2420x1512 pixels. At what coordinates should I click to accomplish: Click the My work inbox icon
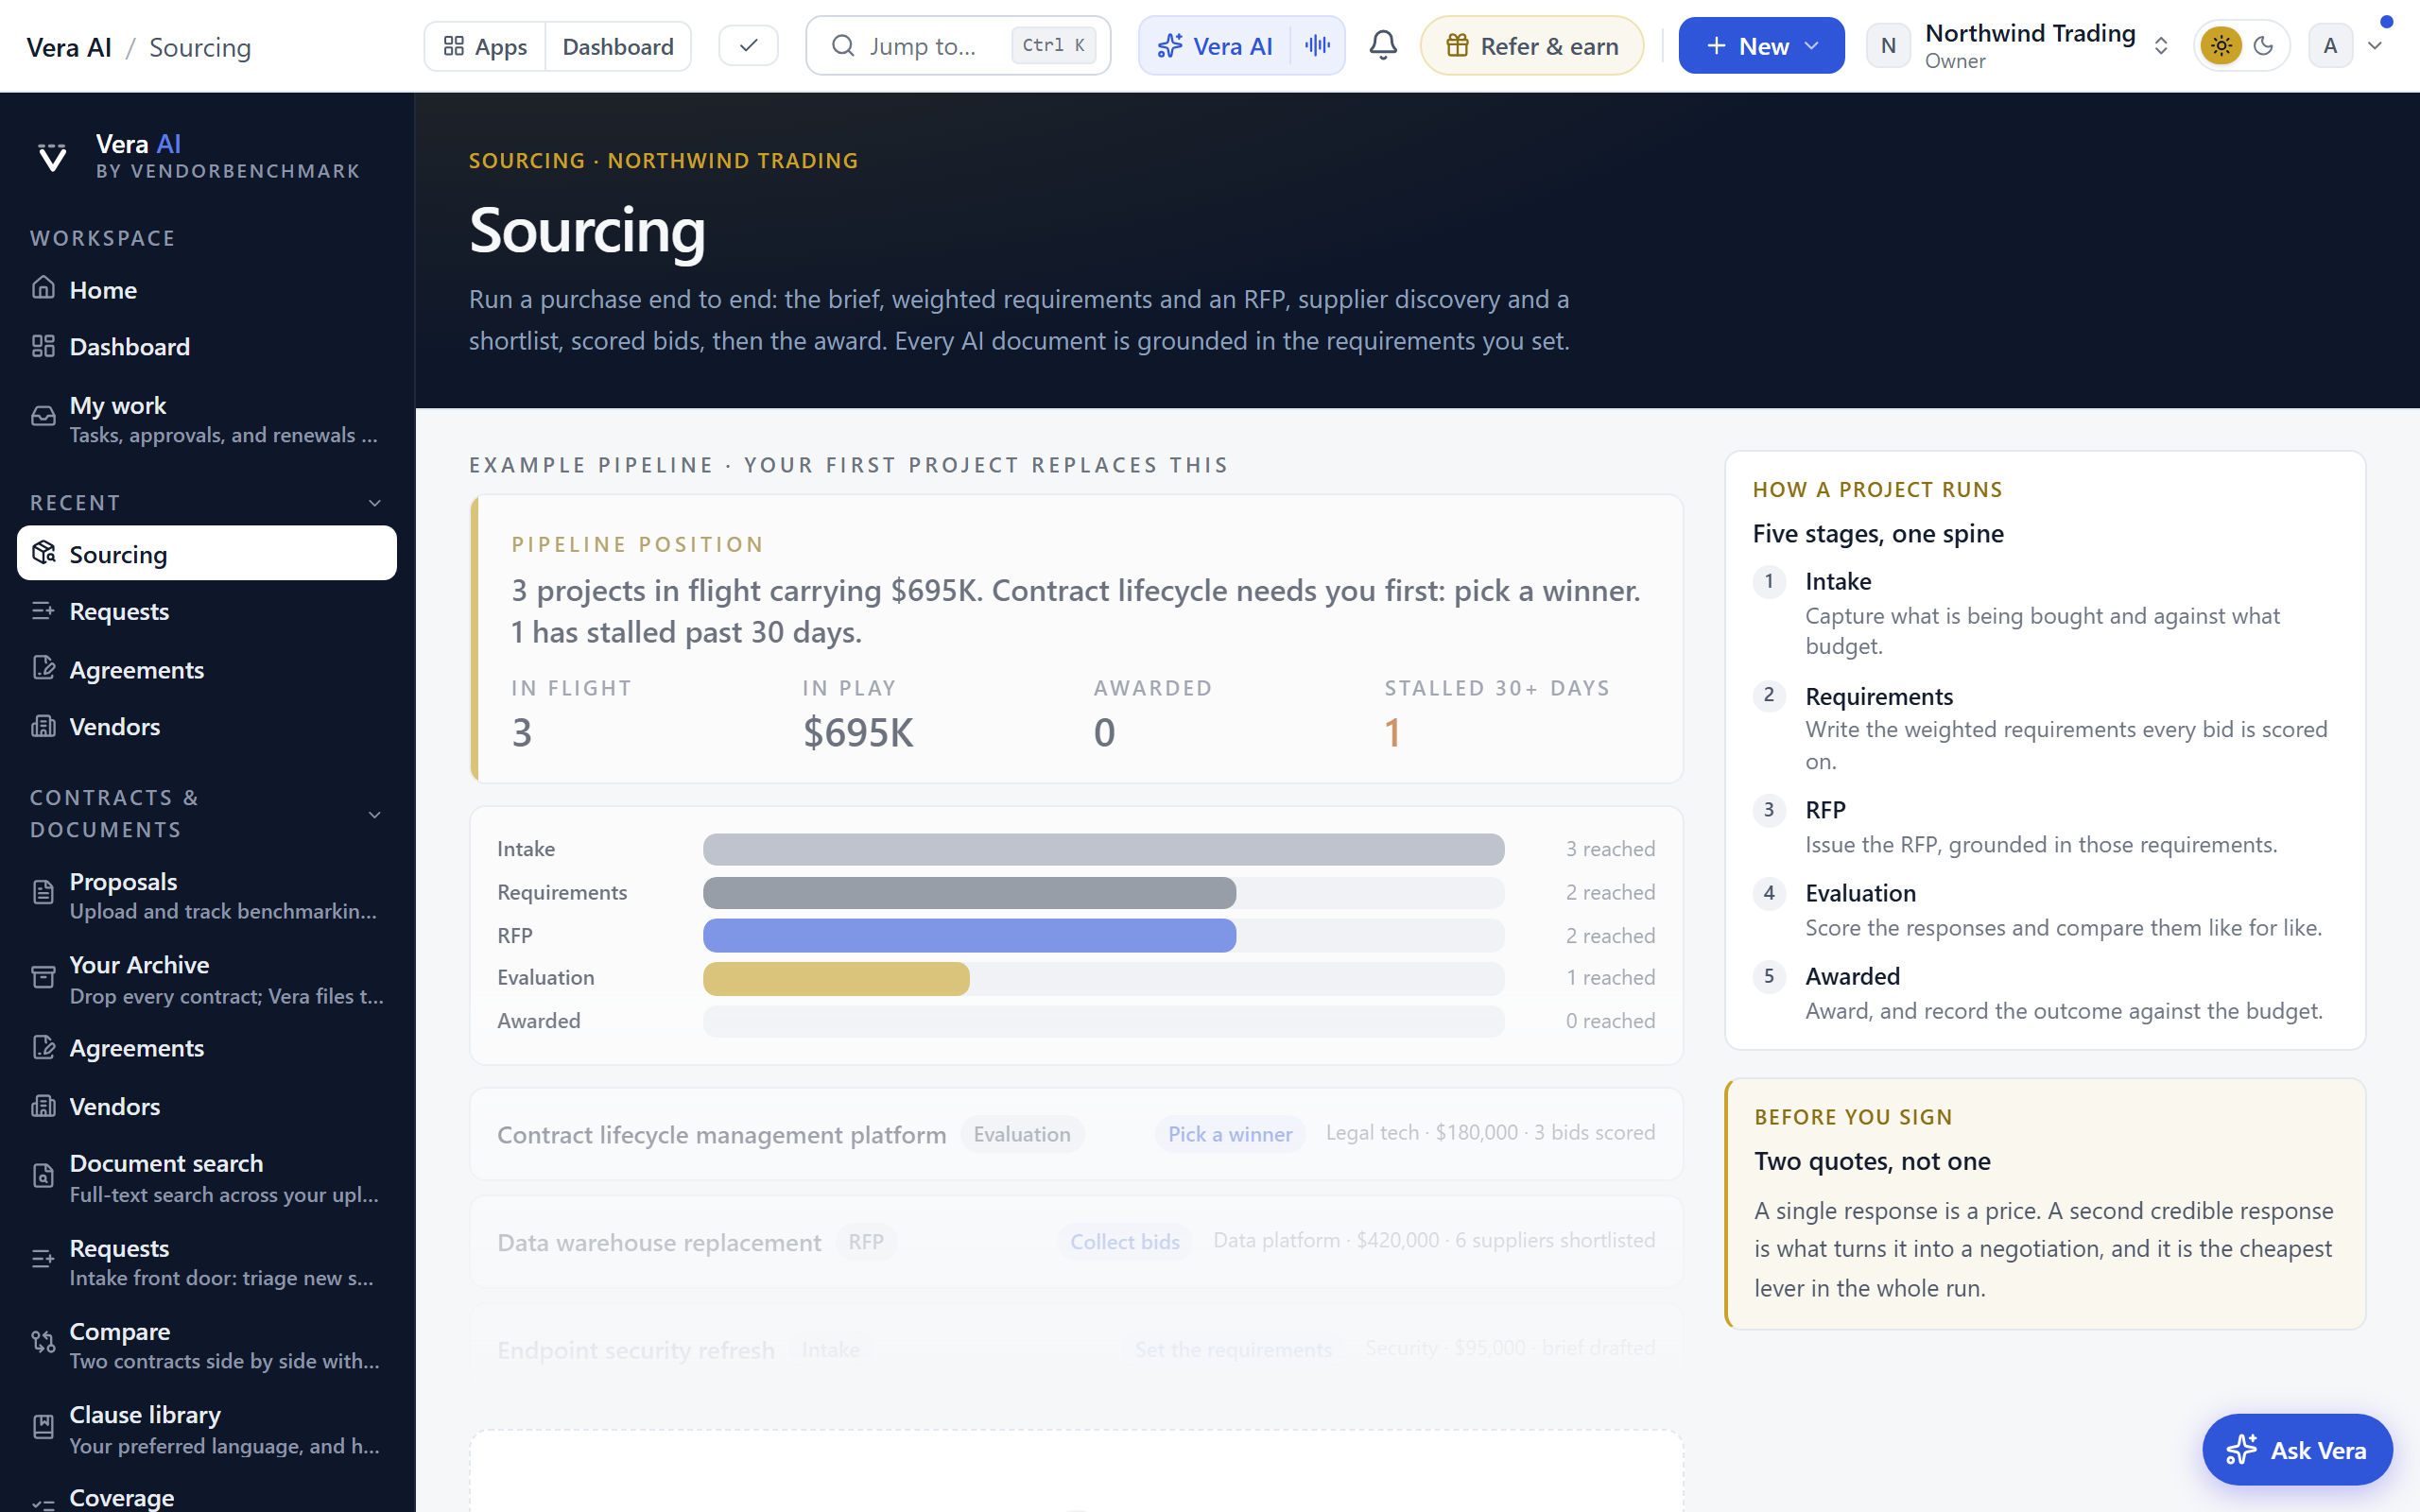[43, 417]
